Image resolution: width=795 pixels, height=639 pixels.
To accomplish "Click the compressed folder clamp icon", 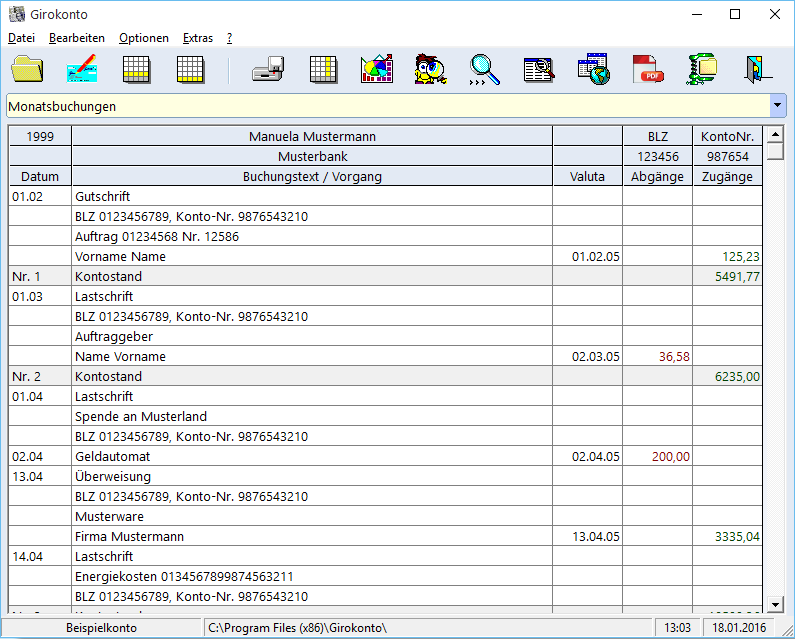I will pyautogui.click(x=702, y=69).
